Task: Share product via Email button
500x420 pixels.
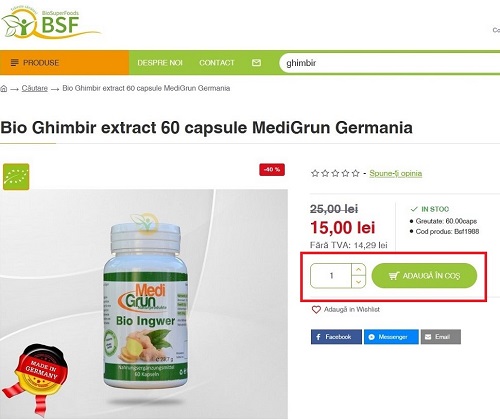Action: pyautogui.click(x=441, y=337)
